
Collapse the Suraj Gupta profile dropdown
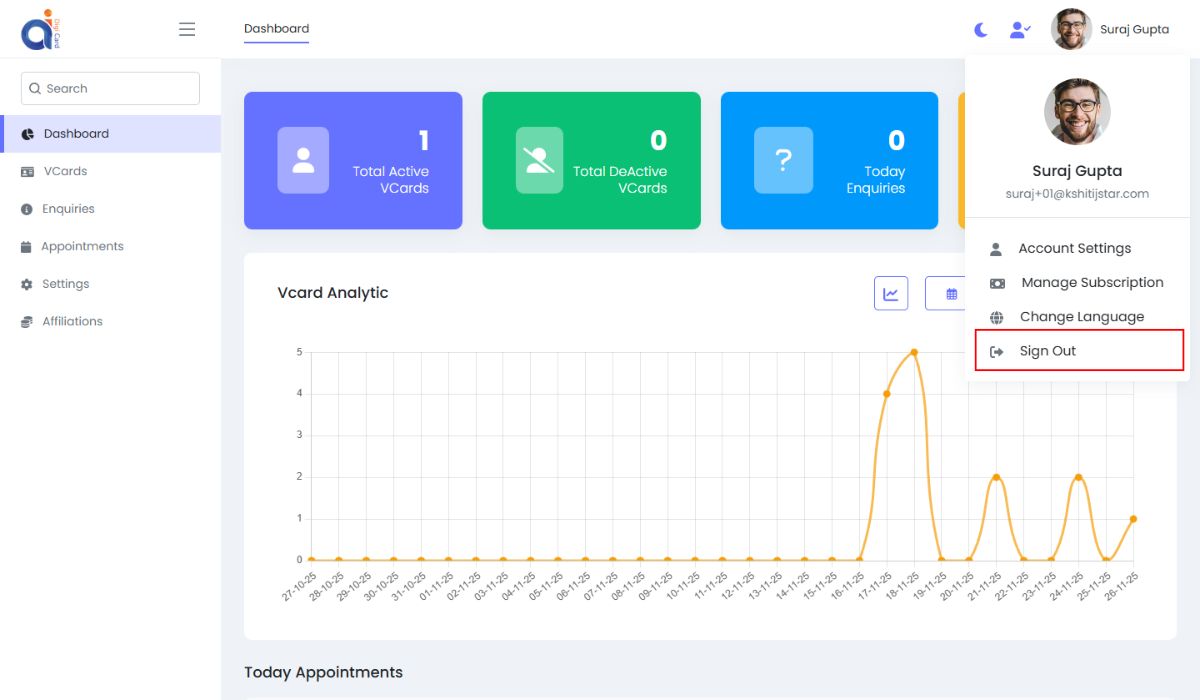1110,30
